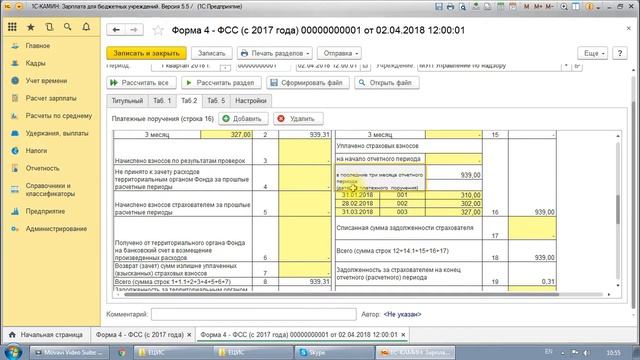The height and width of the screenshot is (360, 640).
Task: Click the M+ memory add button
Action: 538,7
